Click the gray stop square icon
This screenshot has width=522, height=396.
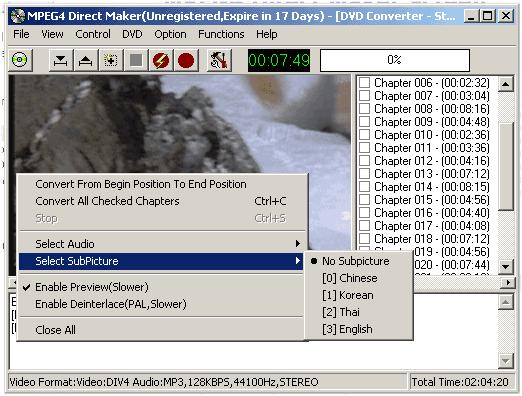coord(136,61)
